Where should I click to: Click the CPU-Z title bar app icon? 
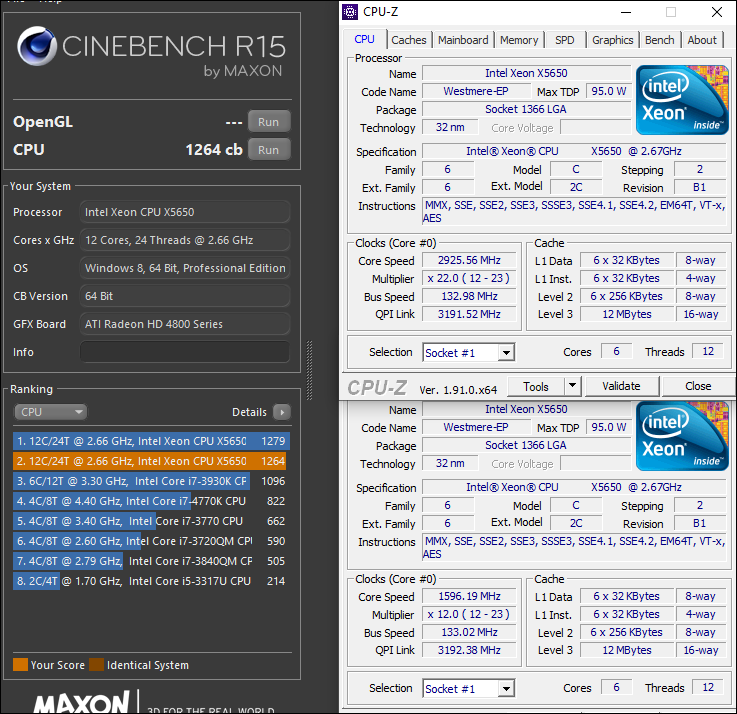pyautogui.click(x=350, y=12)
